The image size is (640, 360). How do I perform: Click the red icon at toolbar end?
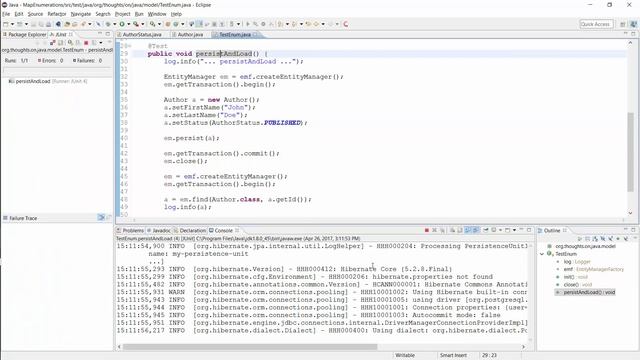pos(346,24)
